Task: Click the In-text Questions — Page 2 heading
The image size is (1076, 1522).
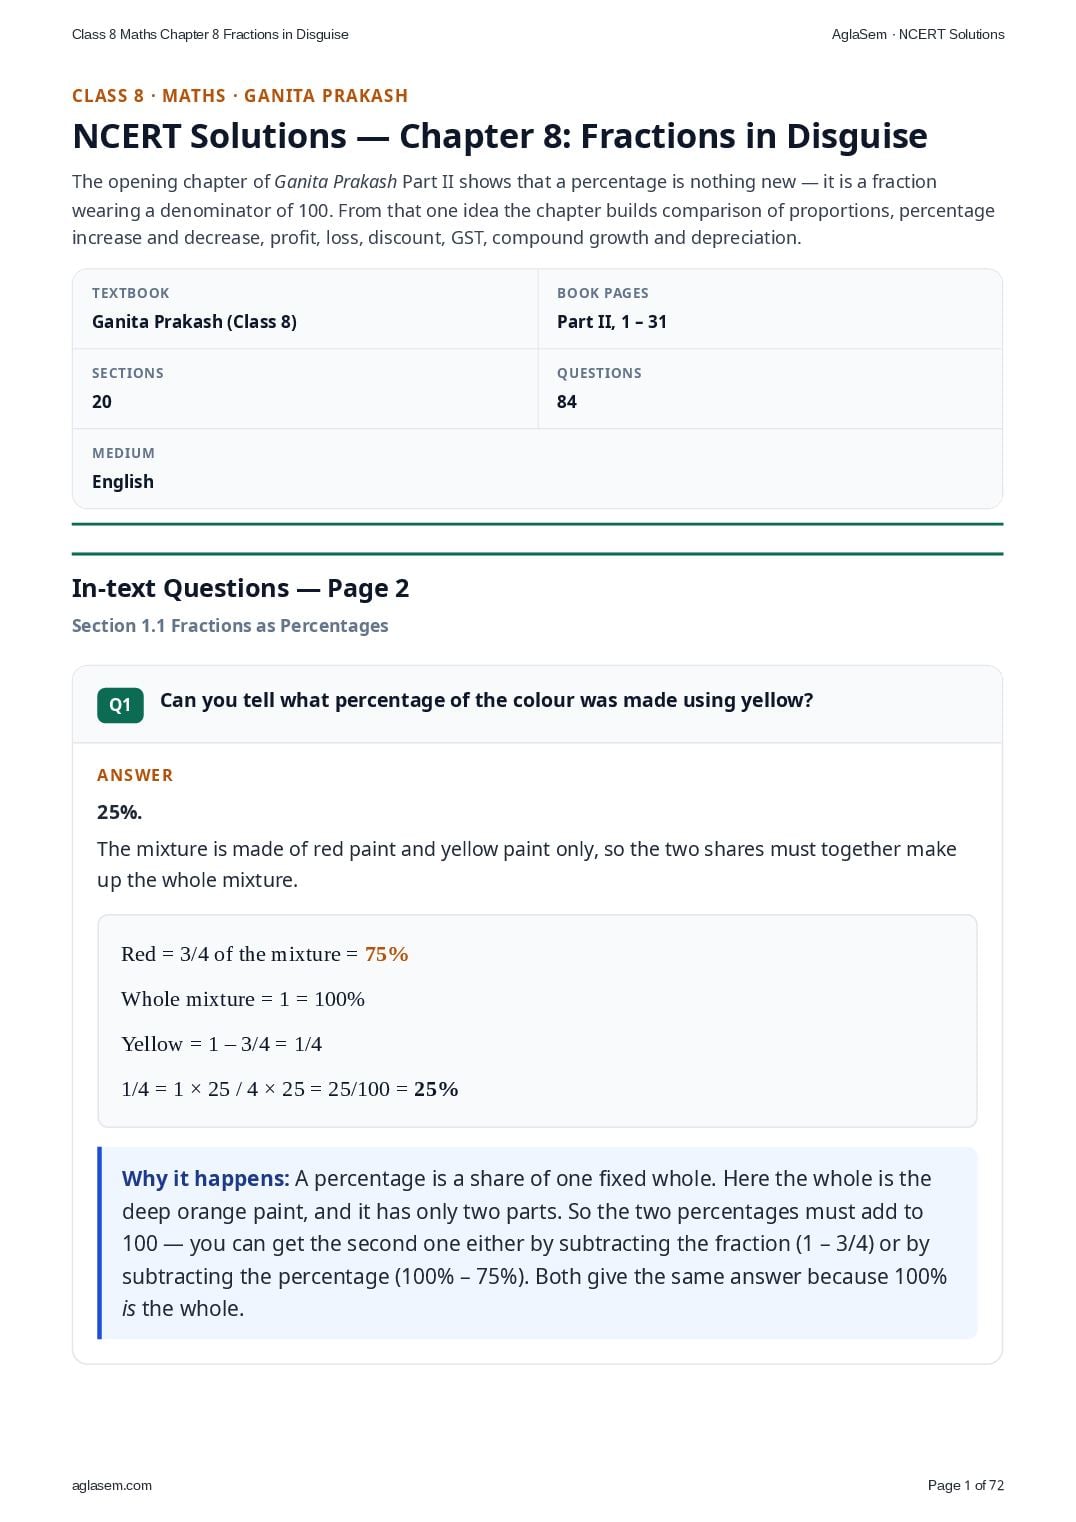Action: (x=241, y=588)
